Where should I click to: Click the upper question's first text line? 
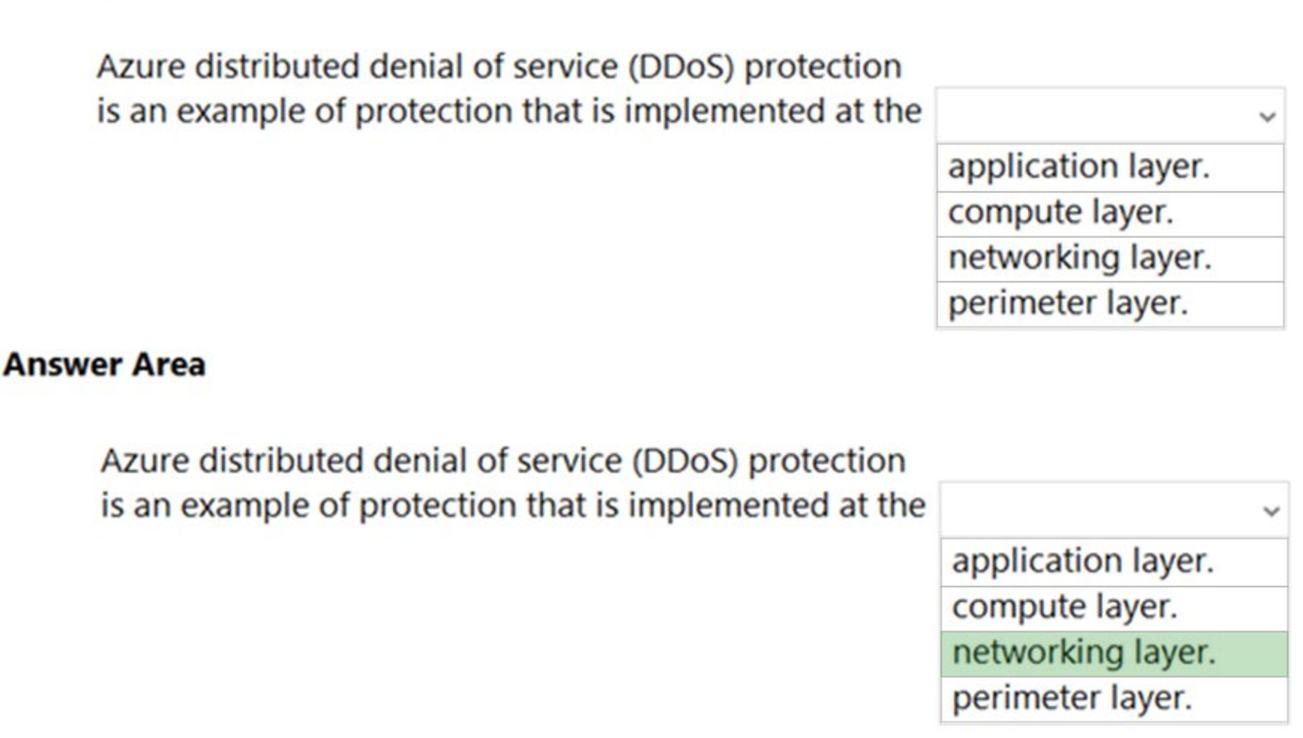[498, 67]
